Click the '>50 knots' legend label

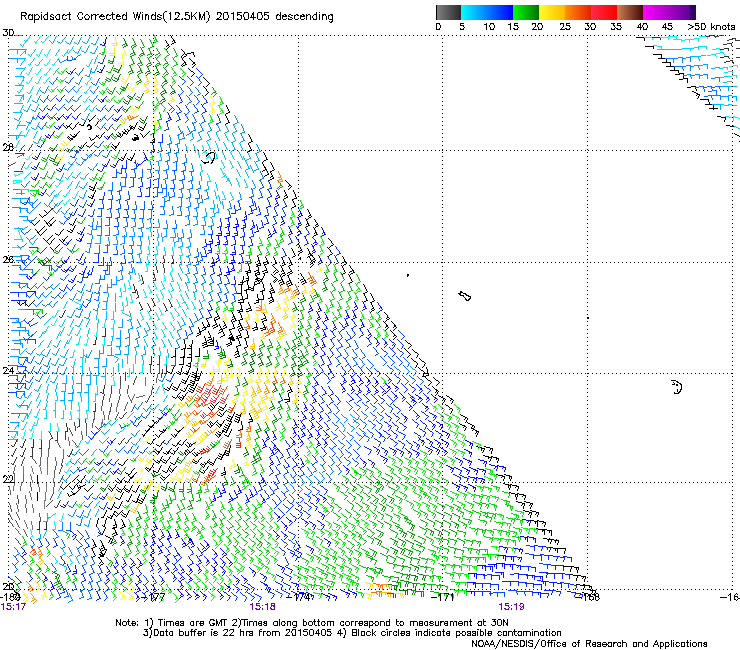(711, 27)
